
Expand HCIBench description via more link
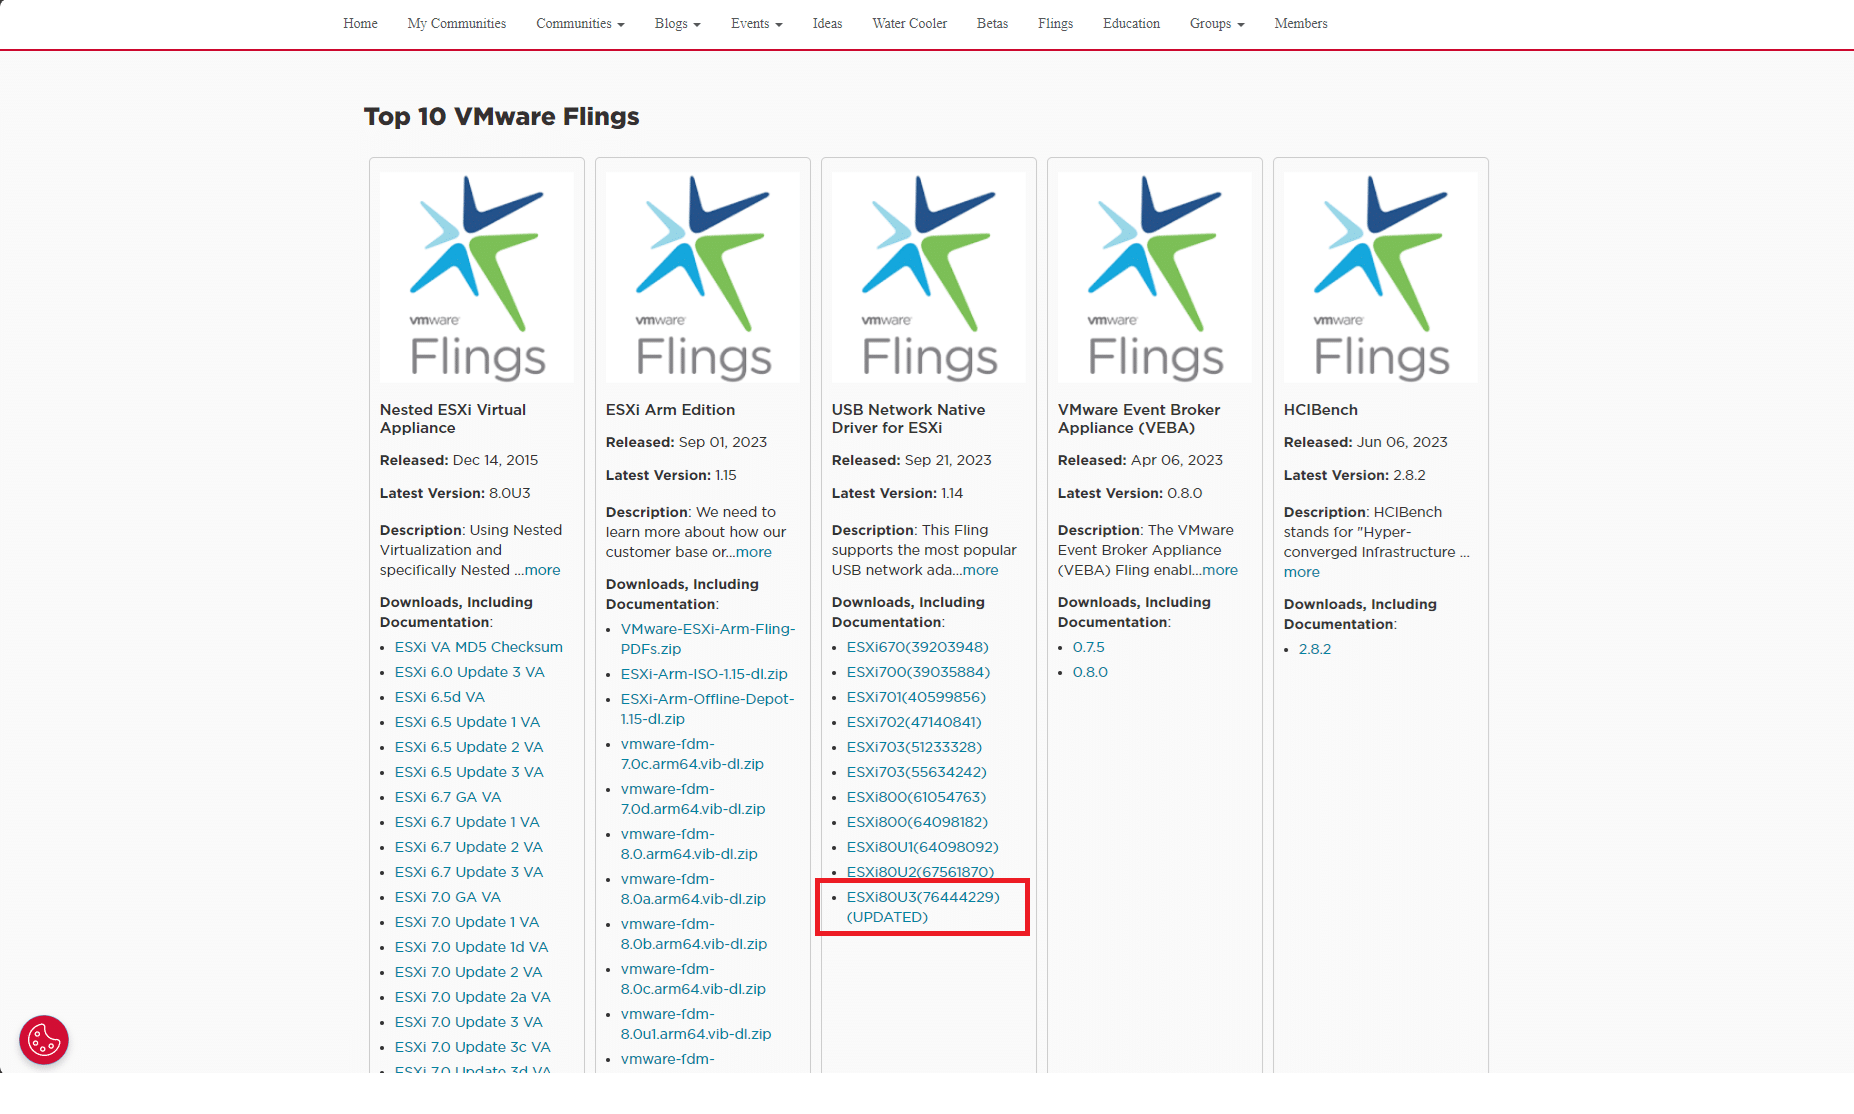click(x=1302, y=572)
